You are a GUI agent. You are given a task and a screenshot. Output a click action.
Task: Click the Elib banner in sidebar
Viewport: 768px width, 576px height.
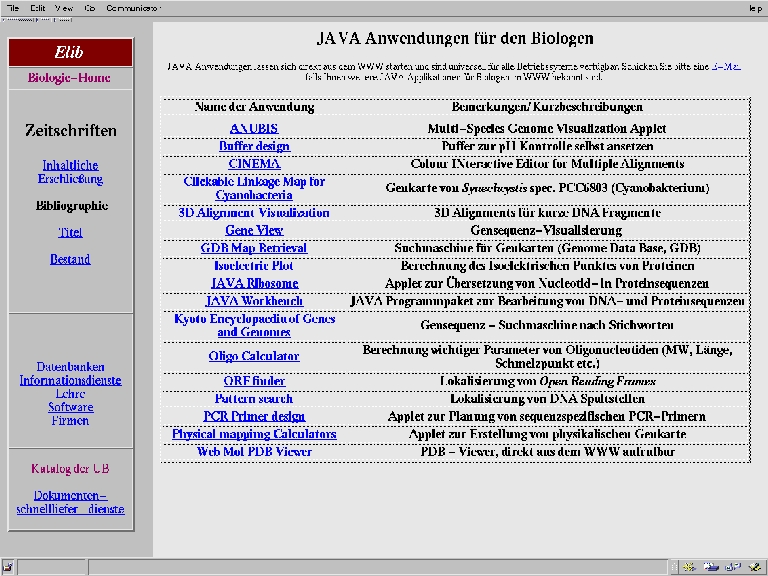click(x=69, y=52)
